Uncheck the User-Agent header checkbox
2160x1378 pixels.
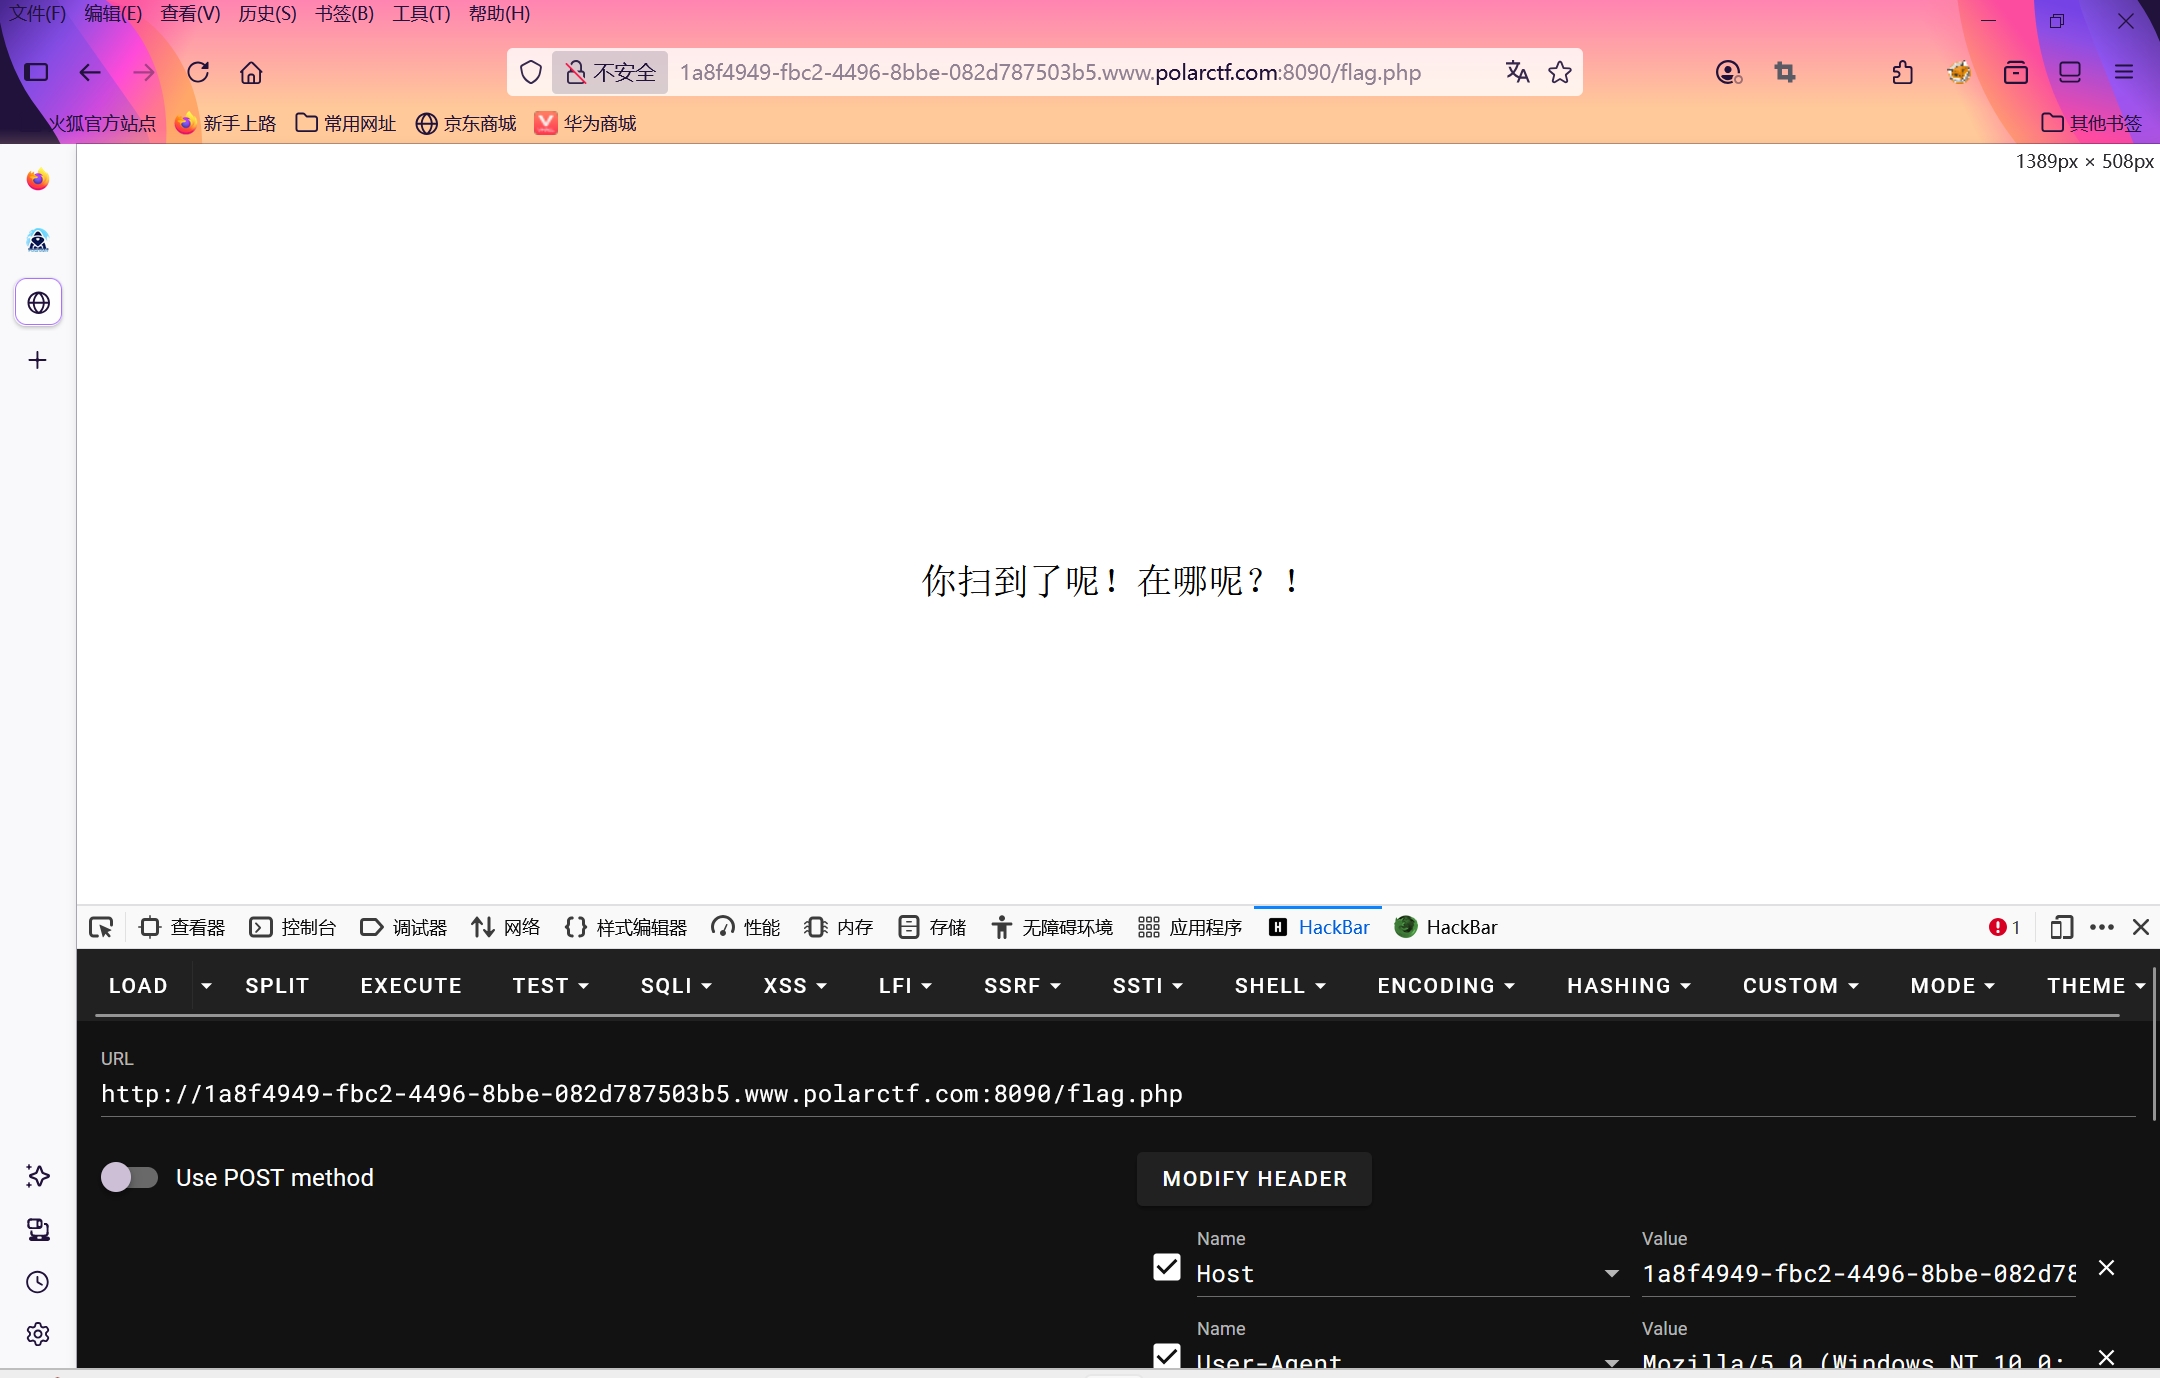(x=1166, y=1355)
